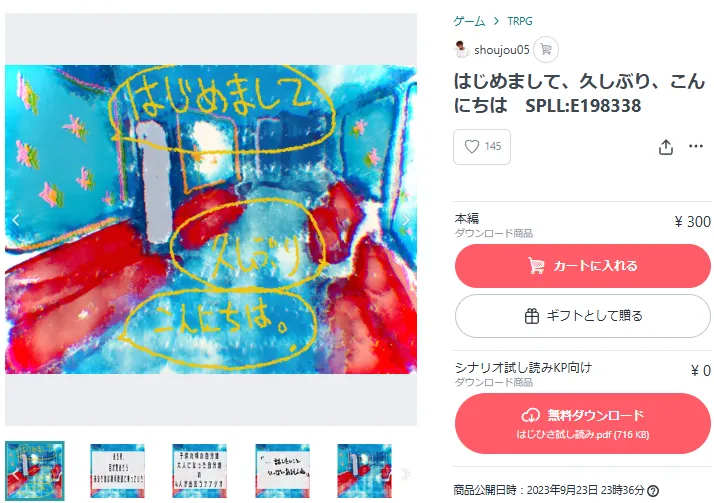The height and width of the screenshot is (503, 714).
Task: Select the first thumbnail with yellow handwriting
Action: 35,471
